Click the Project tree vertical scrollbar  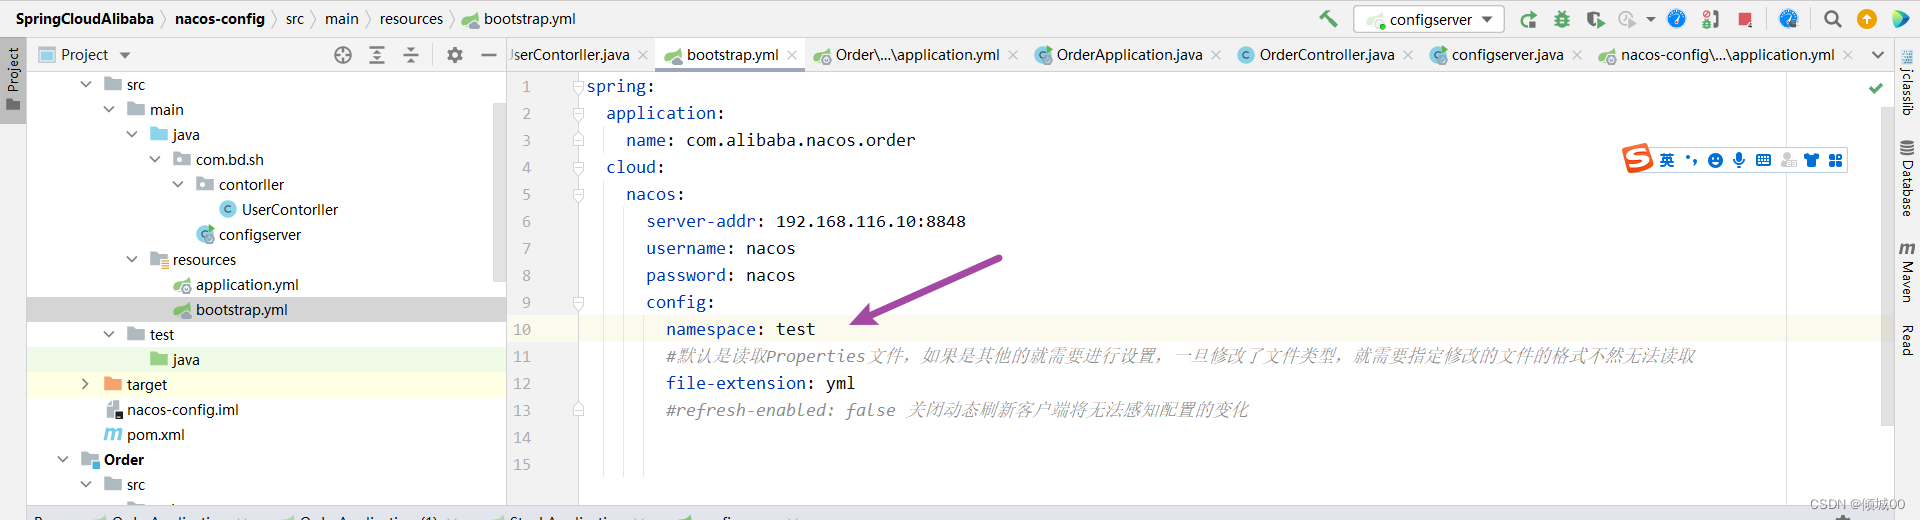[500, 190]
